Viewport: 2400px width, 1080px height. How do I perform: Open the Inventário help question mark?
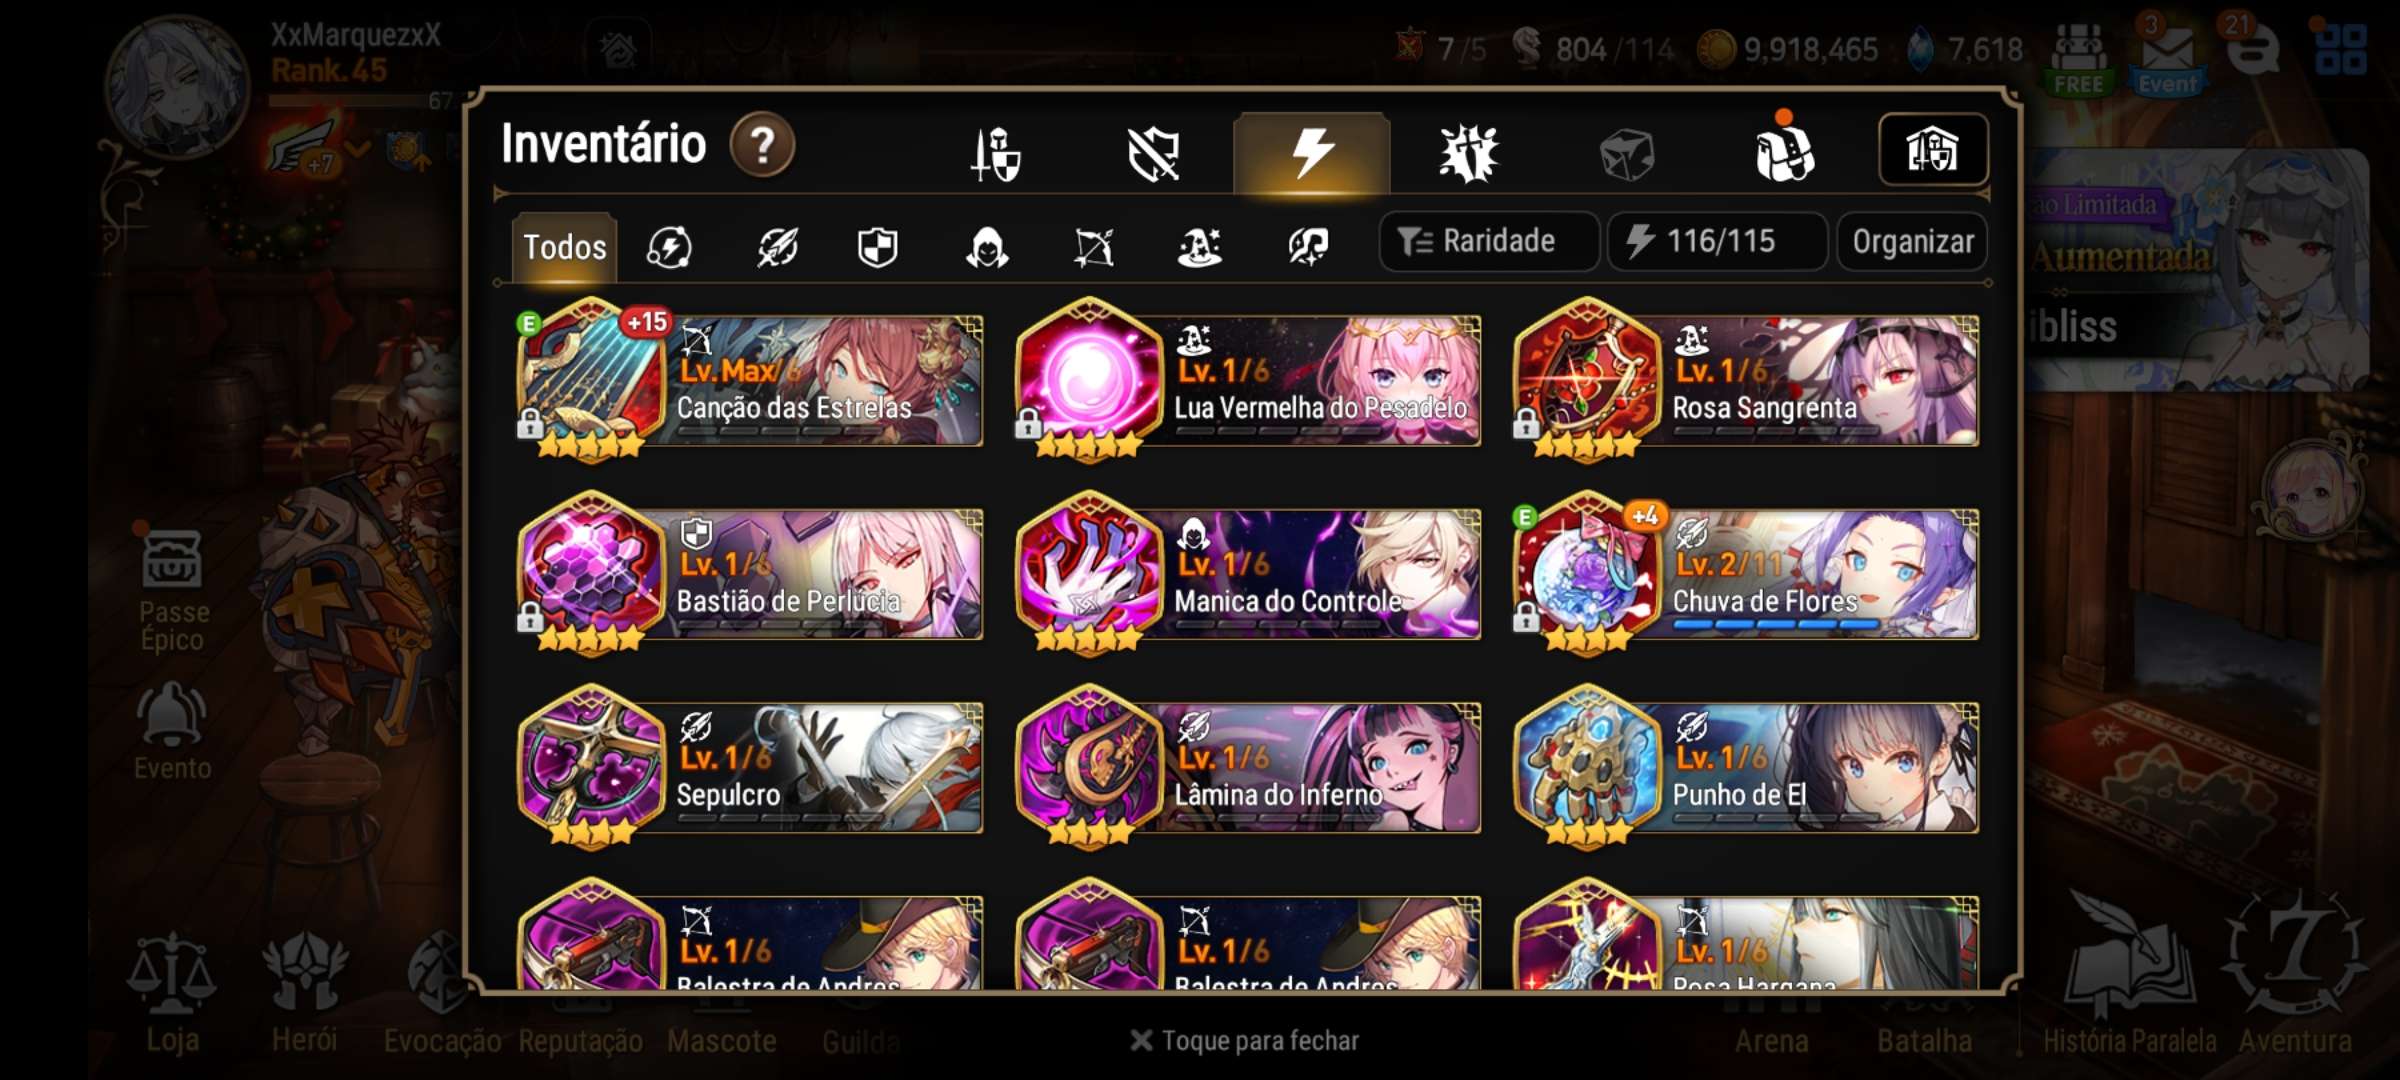click(762, 146)
